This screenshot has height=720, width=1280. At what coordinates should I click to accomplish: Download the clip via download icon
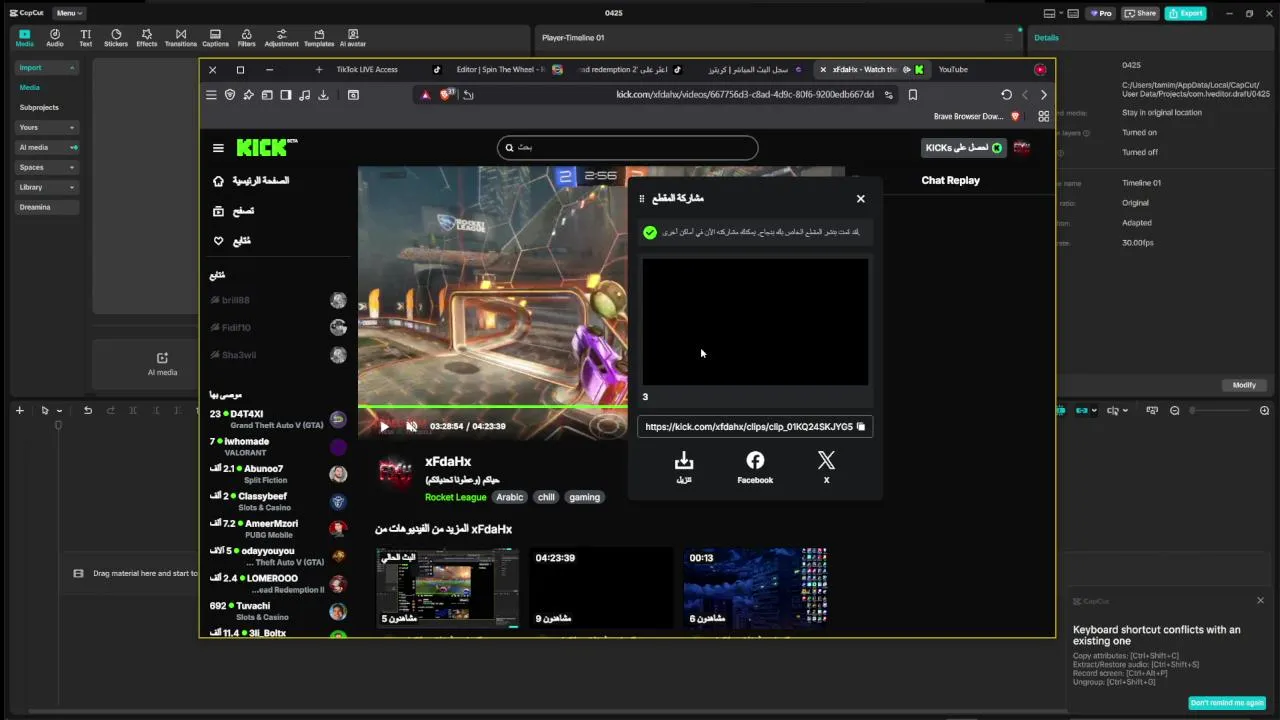point(684,466)
